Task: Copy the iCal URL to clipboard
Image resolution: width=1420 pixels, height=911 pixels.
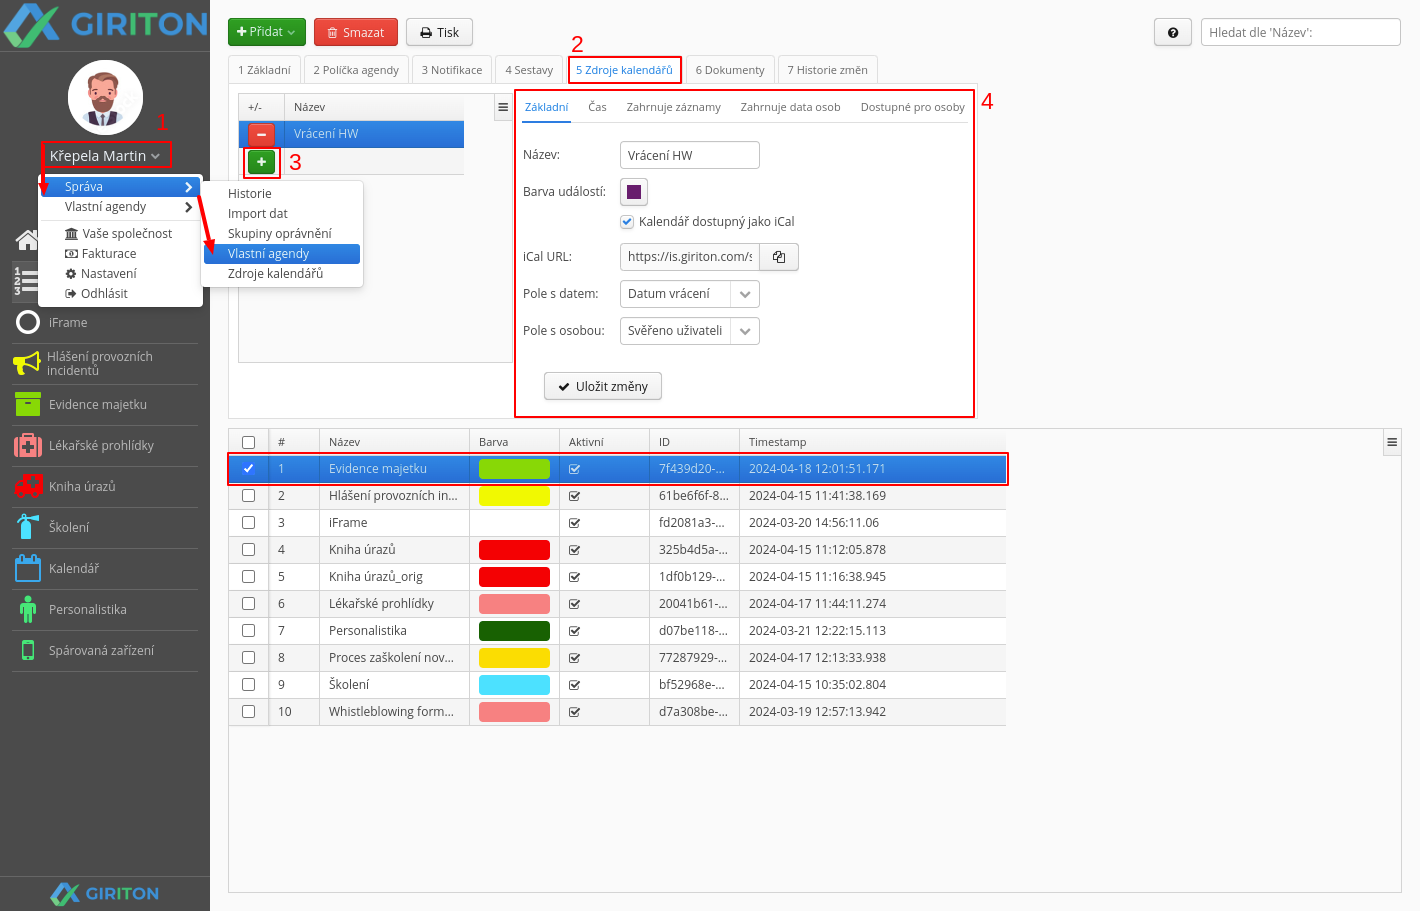Action: 779,257
